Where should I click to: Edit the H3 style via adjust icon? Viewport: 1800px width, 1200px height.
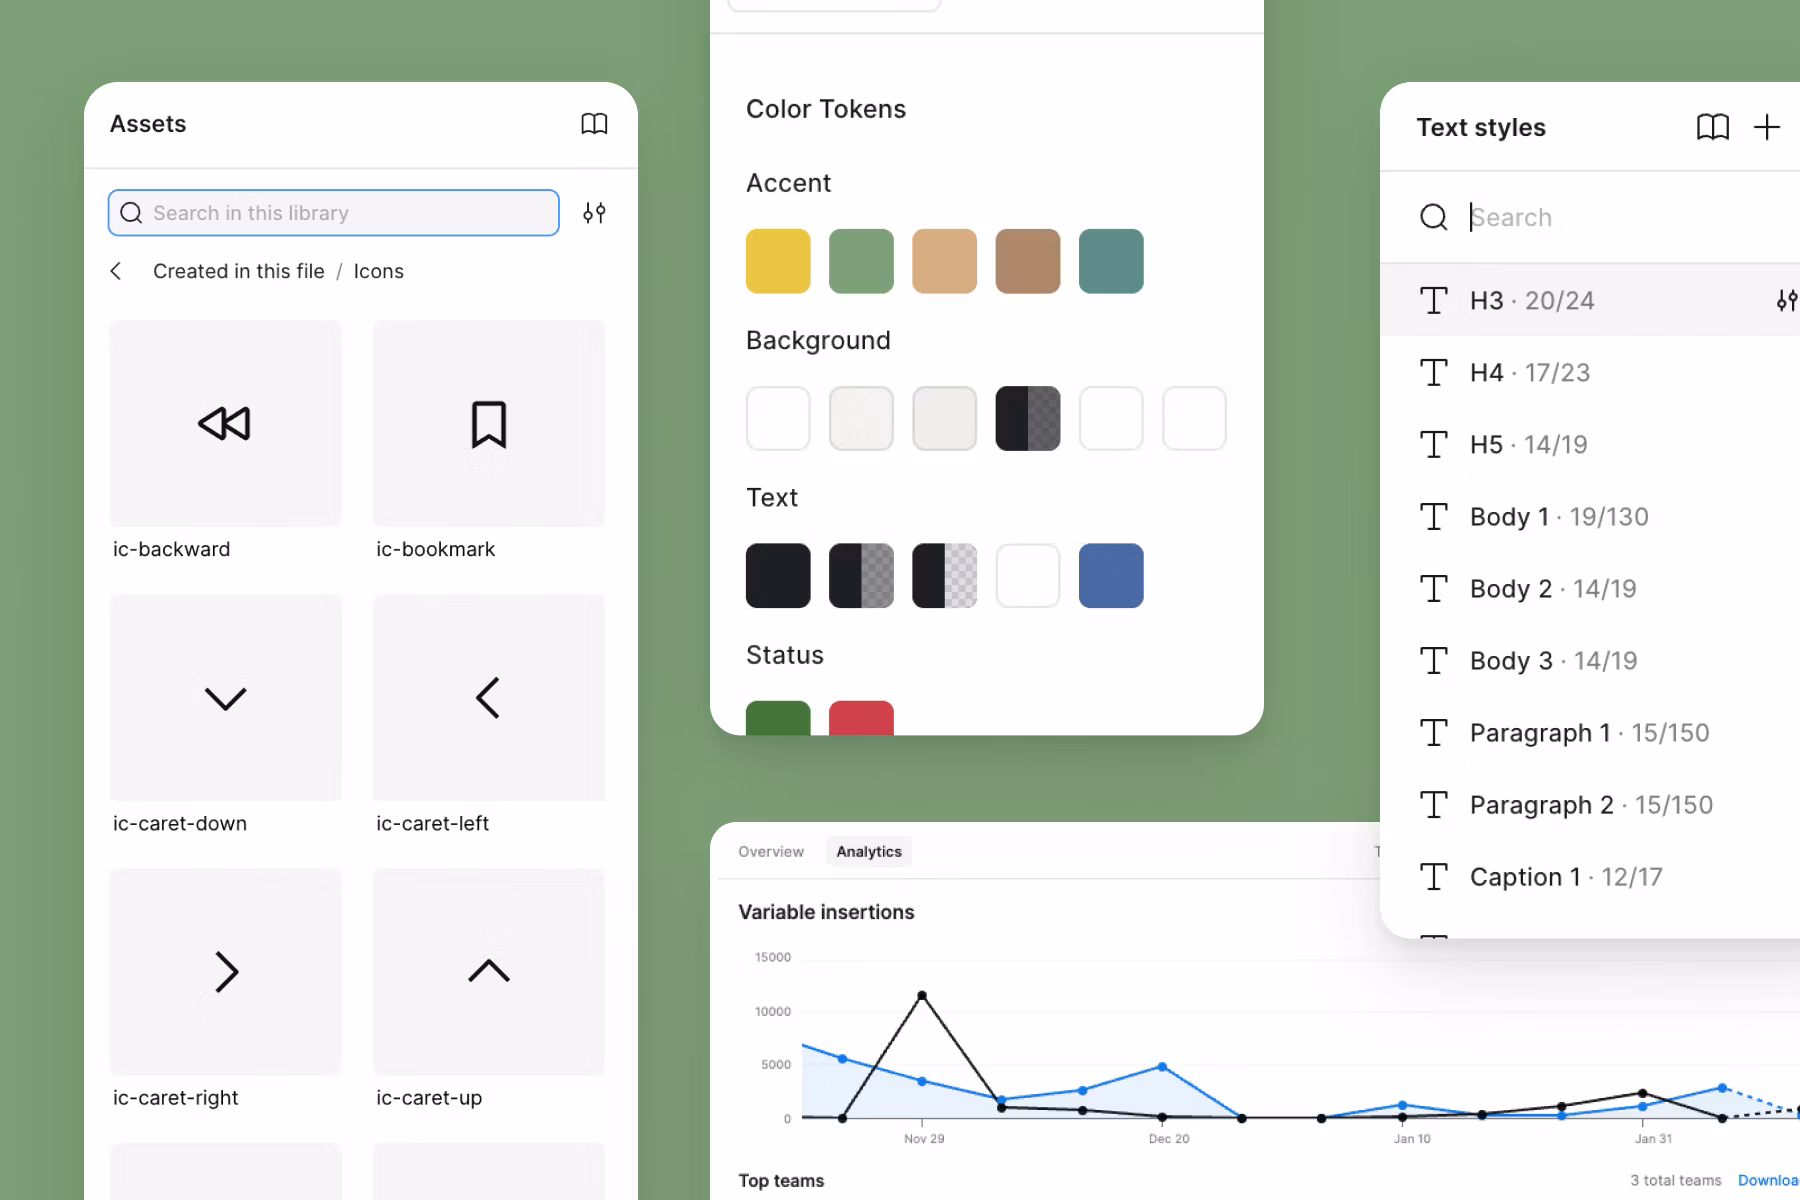coord(1786,300)
